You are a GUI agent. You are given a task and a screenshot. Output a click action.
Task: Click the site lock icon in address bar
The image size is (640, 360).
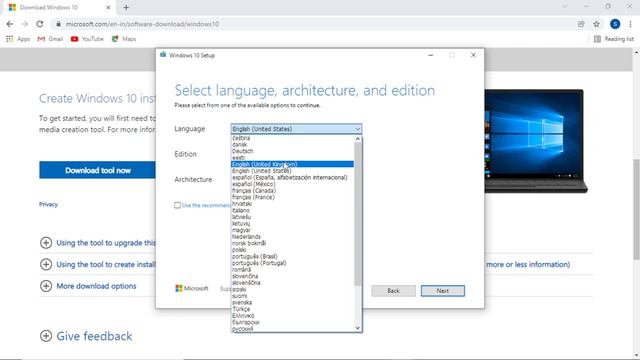(58, 24)
